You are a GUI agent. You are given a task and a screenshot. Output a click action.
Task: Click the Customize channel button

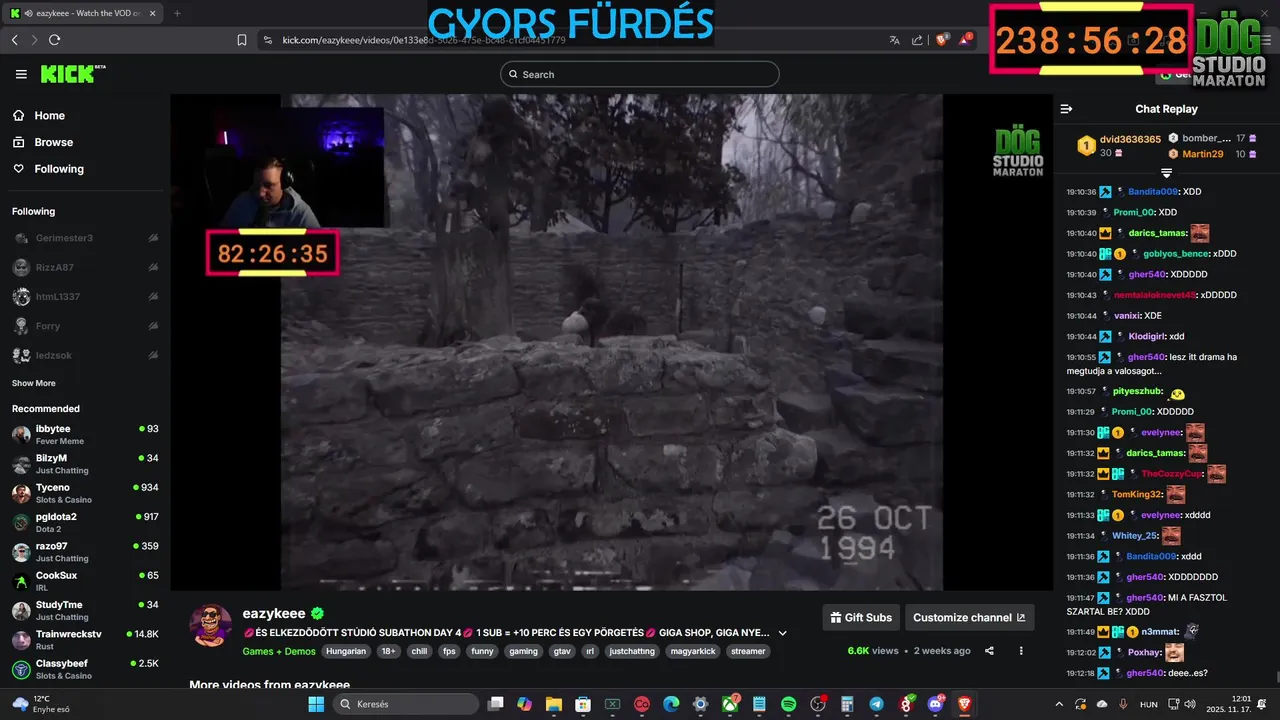click(969, 617)
